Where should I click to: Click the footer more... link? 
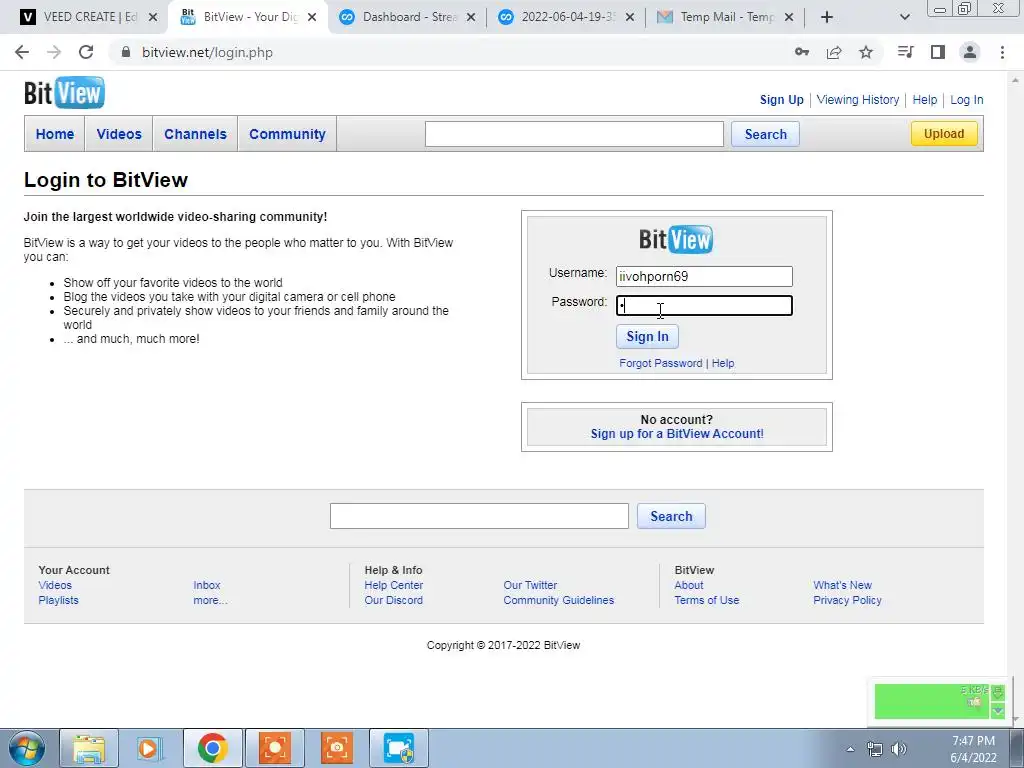pyautogui.click(x=210, y=600)
